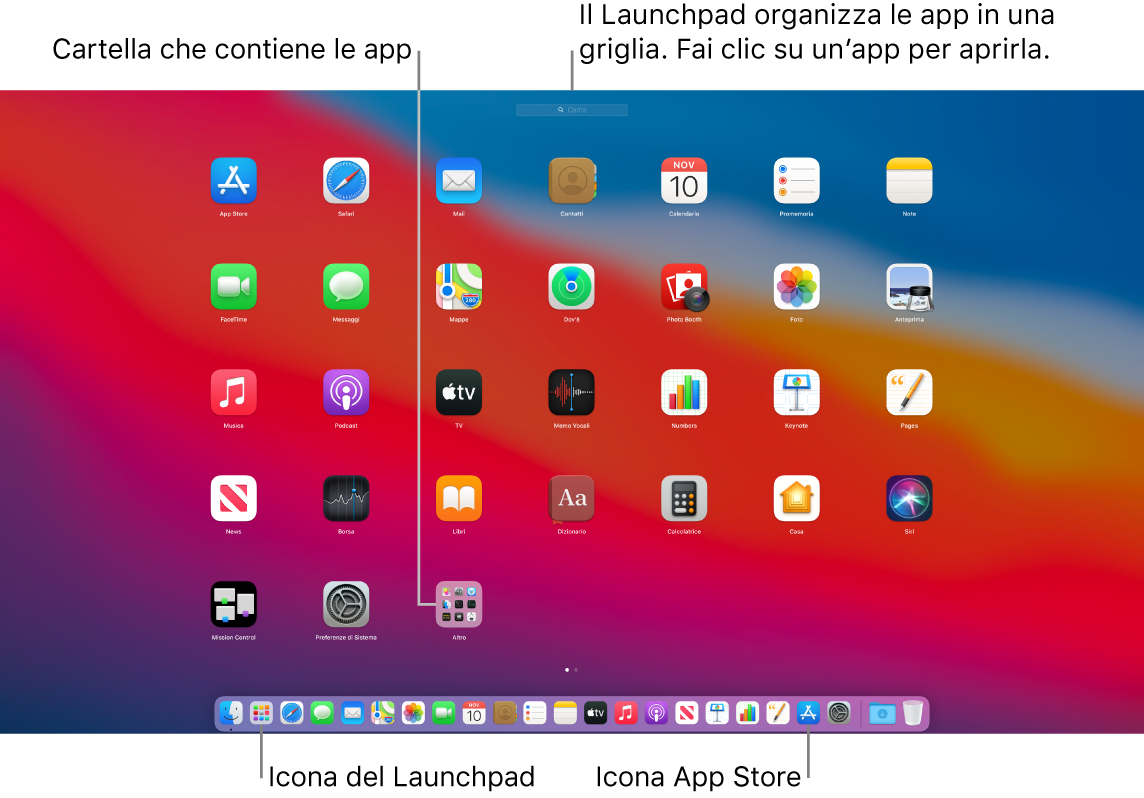The height and width of the screenshot is (798, 1144).
Task: Open FaceTime from the Dock
Action: [x=444, y=713]
